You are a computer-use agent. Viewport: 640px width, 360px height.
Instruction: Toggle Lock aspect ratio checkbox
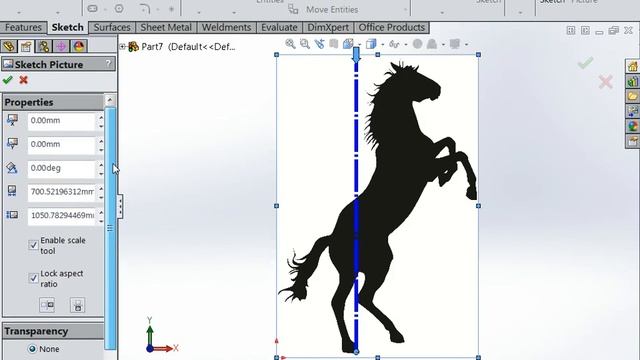pyautogui.click(x=33, y=278)
